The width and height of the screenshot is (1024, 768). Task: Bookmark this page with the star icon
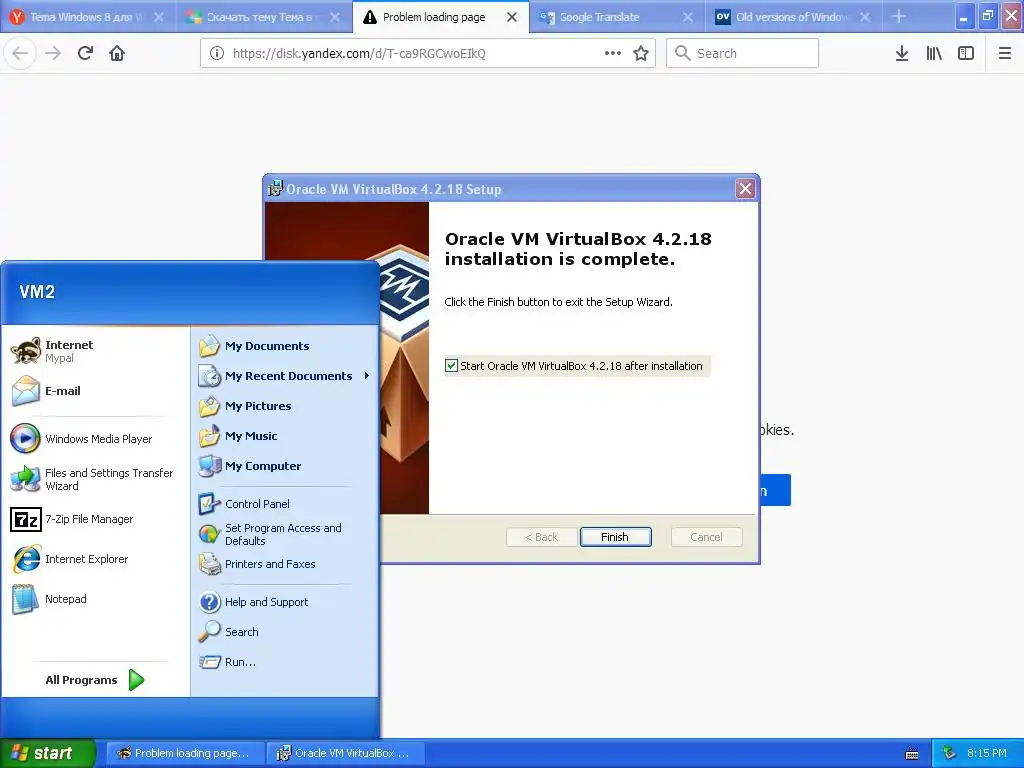click(x=641, y=53)
